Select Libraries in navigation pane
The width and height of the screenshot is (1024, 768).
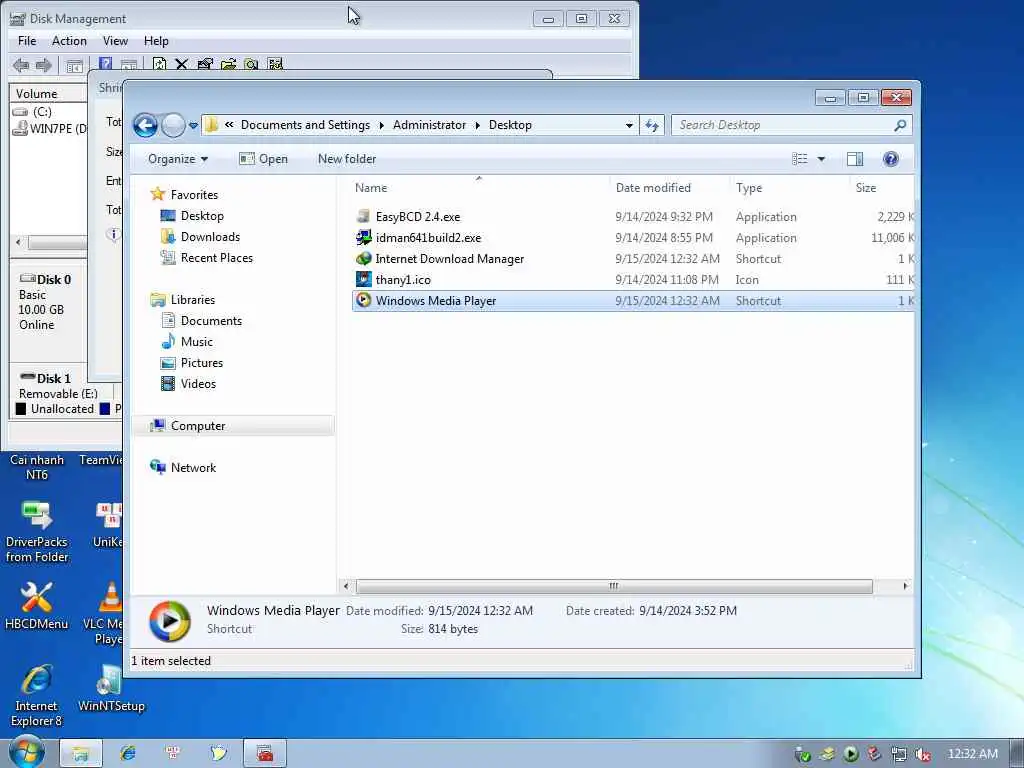(x=192, y=300)
